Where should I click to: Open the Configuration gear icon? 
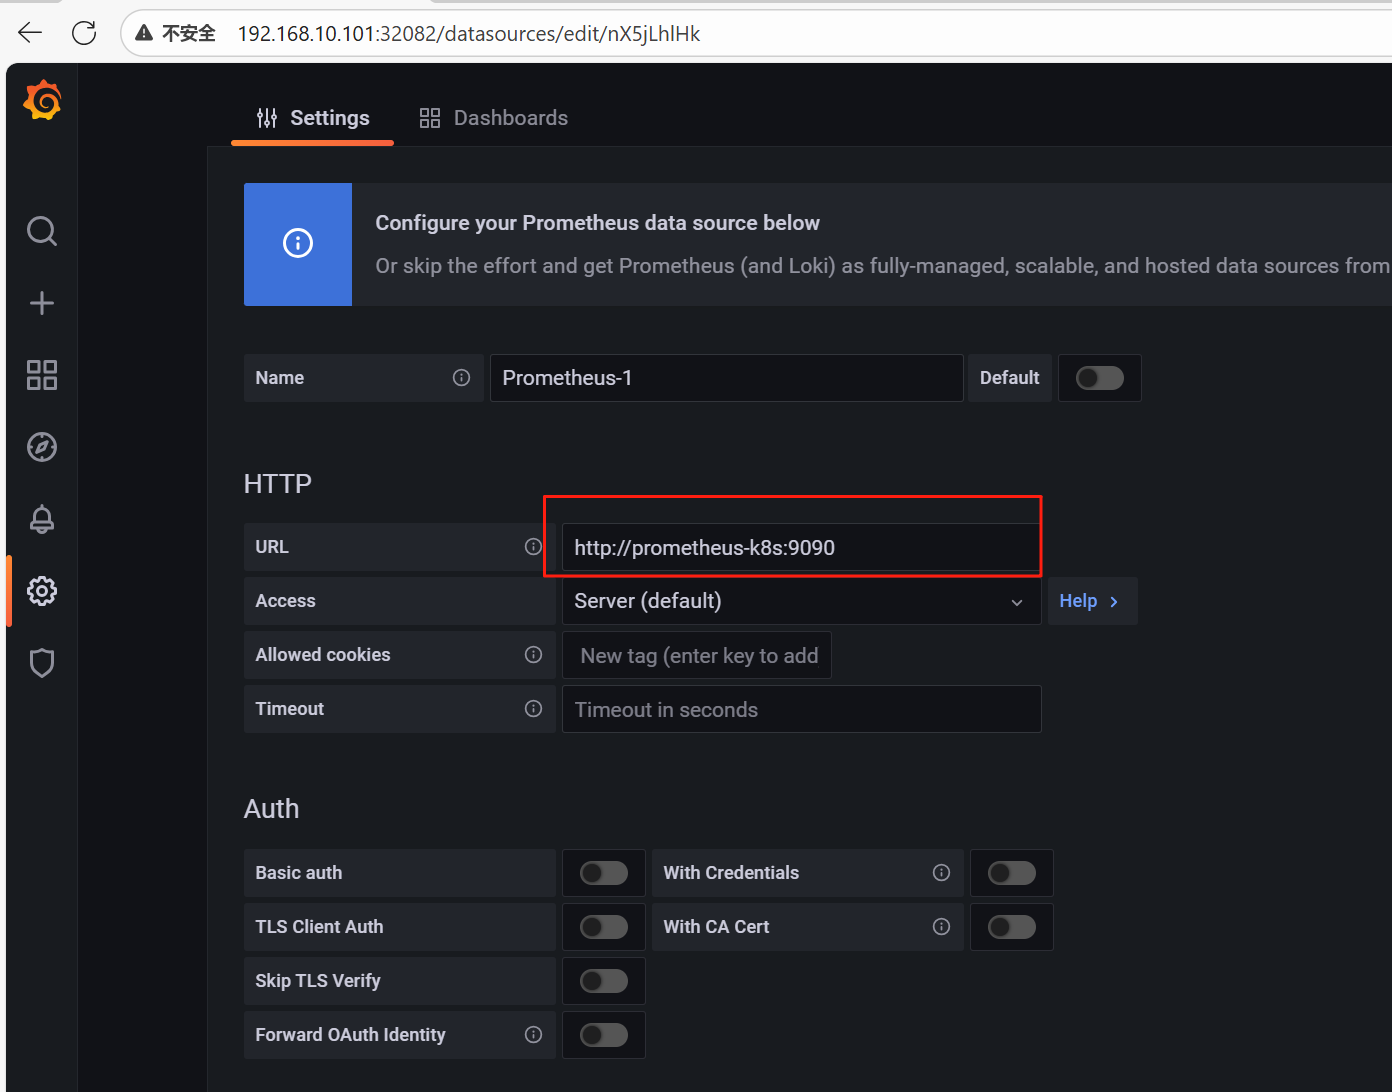coord(42,591)
